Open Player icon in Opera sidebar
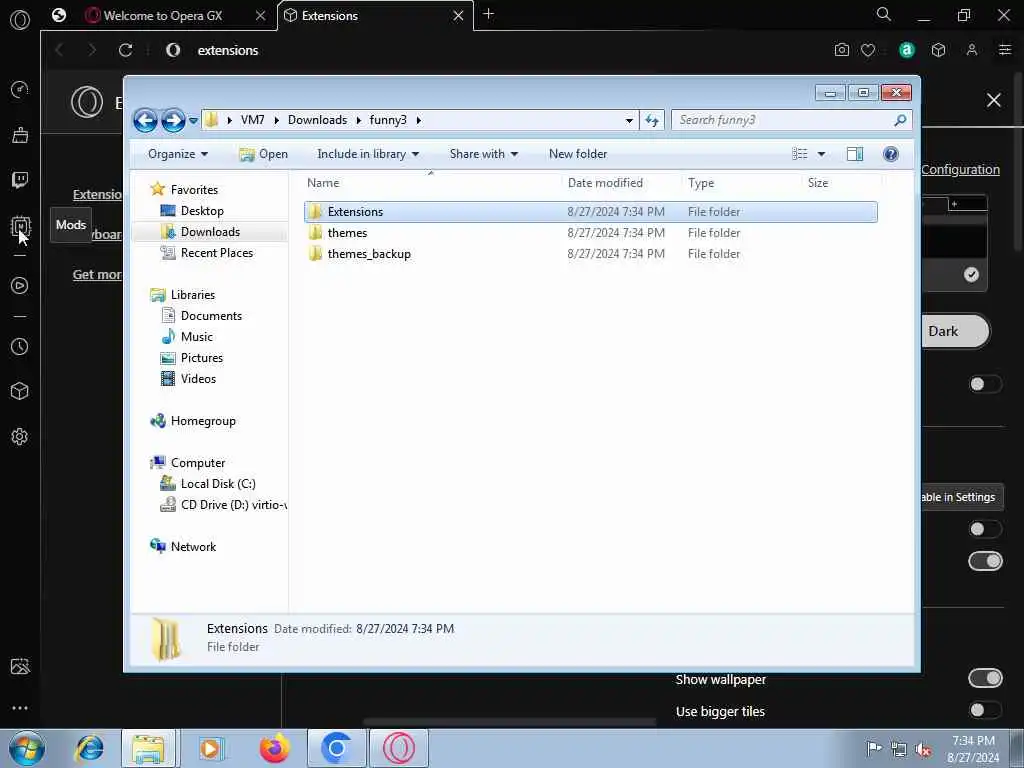 click(x=20, y=285)
